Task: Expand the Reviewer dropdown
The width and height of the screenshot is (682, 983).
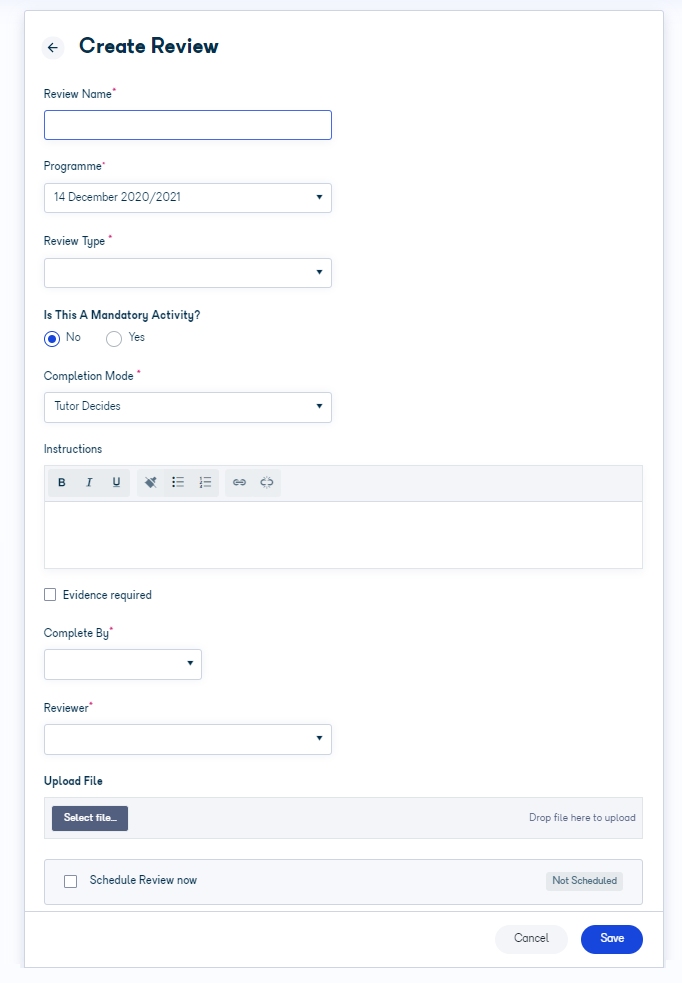Action: [187, 739]
